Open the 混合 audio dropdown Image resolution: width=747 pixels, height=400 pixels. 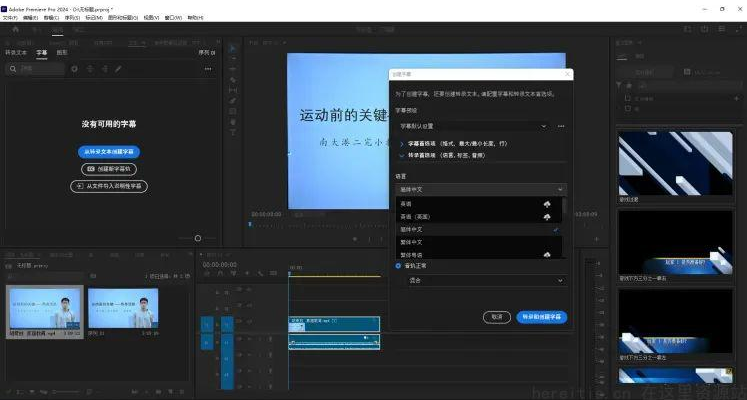(486, 280)
